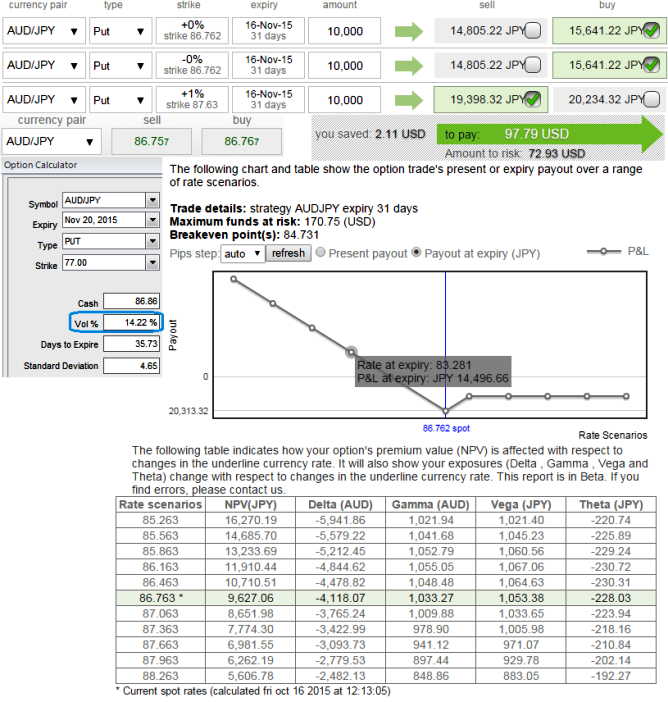Viewport: 668px width, 702px height.
Task: Click expiry 16-Nov-15 in the +1% row
Action: click(x=268, y=99)
